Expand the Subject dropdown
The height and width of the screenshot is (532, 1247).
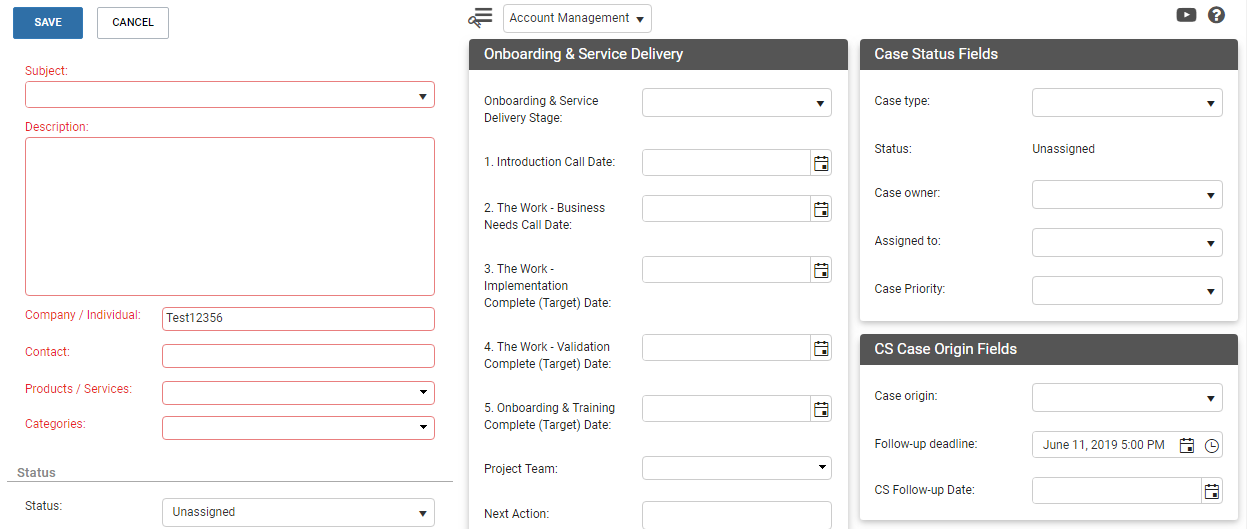point(230,95)
